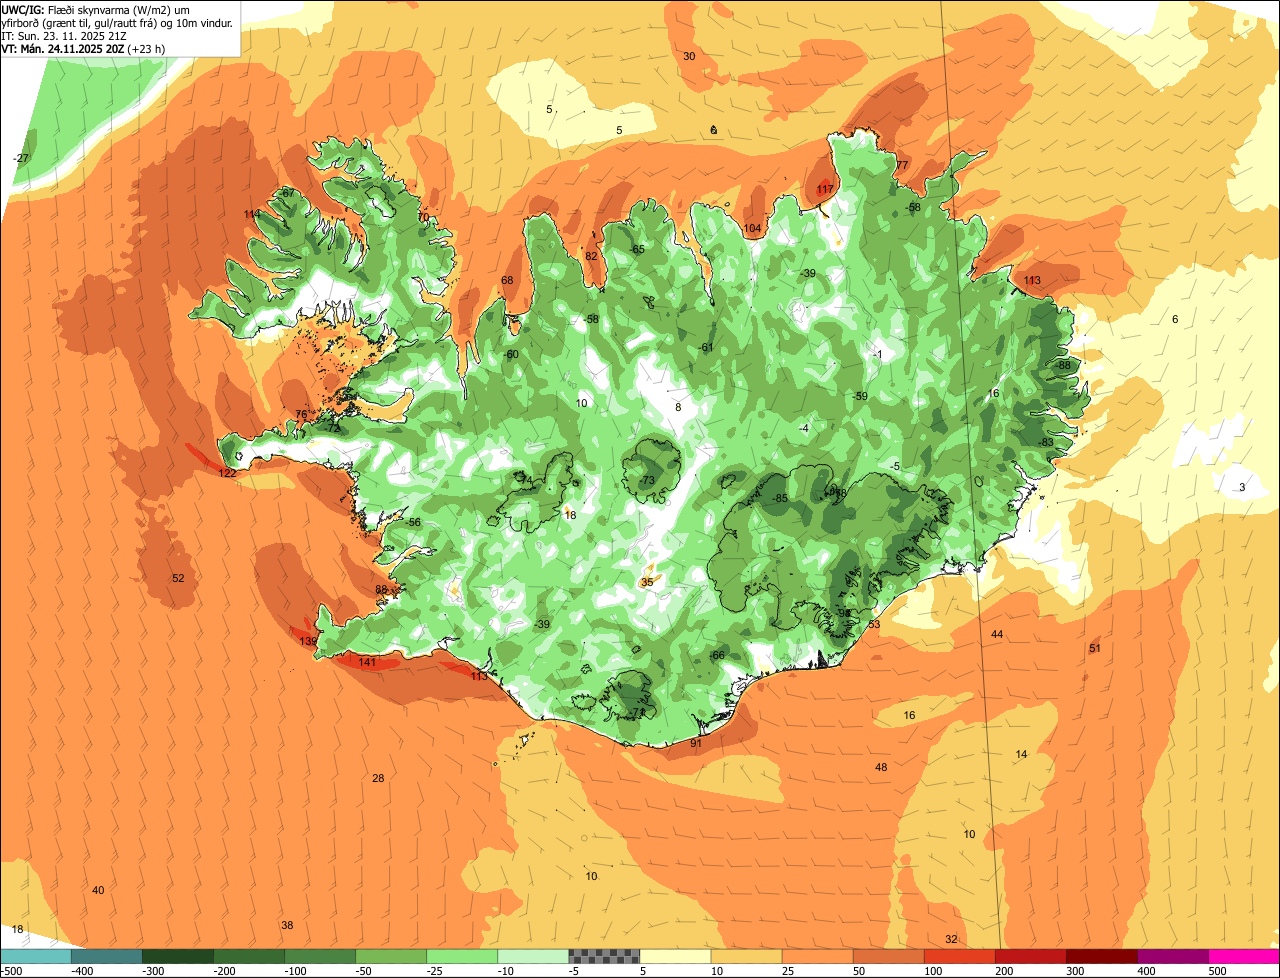Click the map value 122 off Snæfellsnes
The height and width of the screenshot is (978, 1280).
coord(228,473)
